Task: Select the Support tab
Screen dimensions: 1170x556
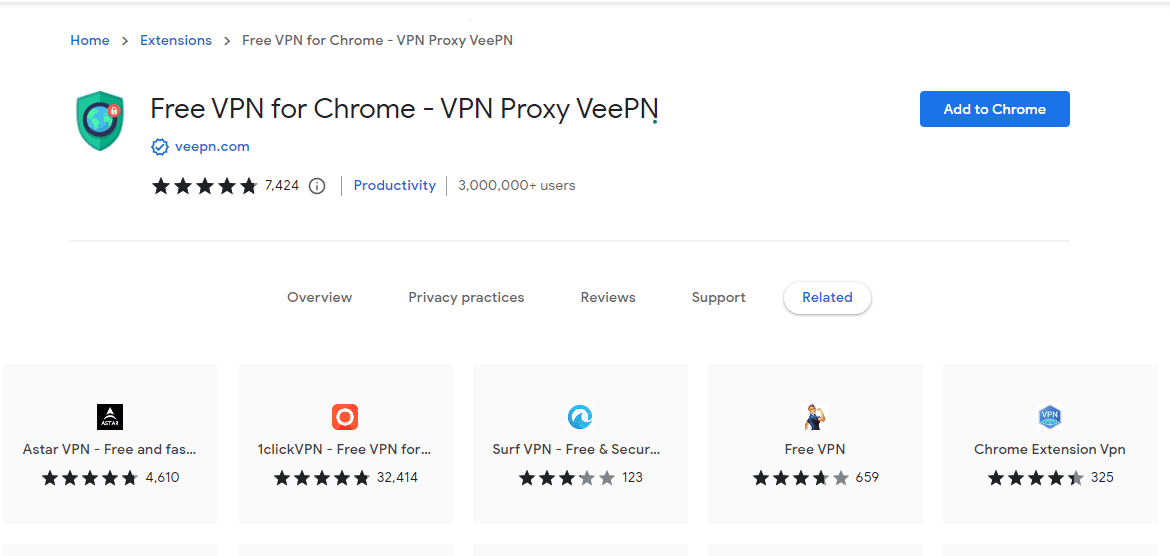Action: 719,297
